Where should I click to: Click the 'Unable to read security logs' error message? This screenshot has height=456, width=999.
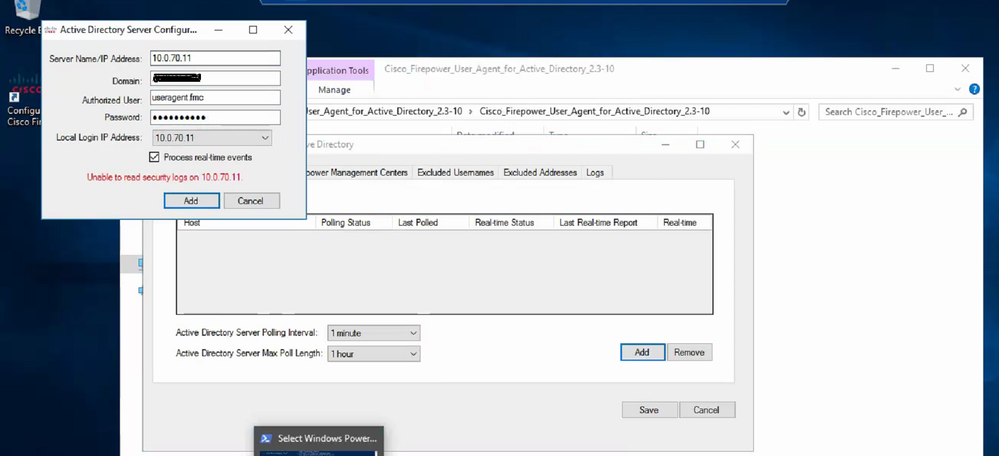165,178
